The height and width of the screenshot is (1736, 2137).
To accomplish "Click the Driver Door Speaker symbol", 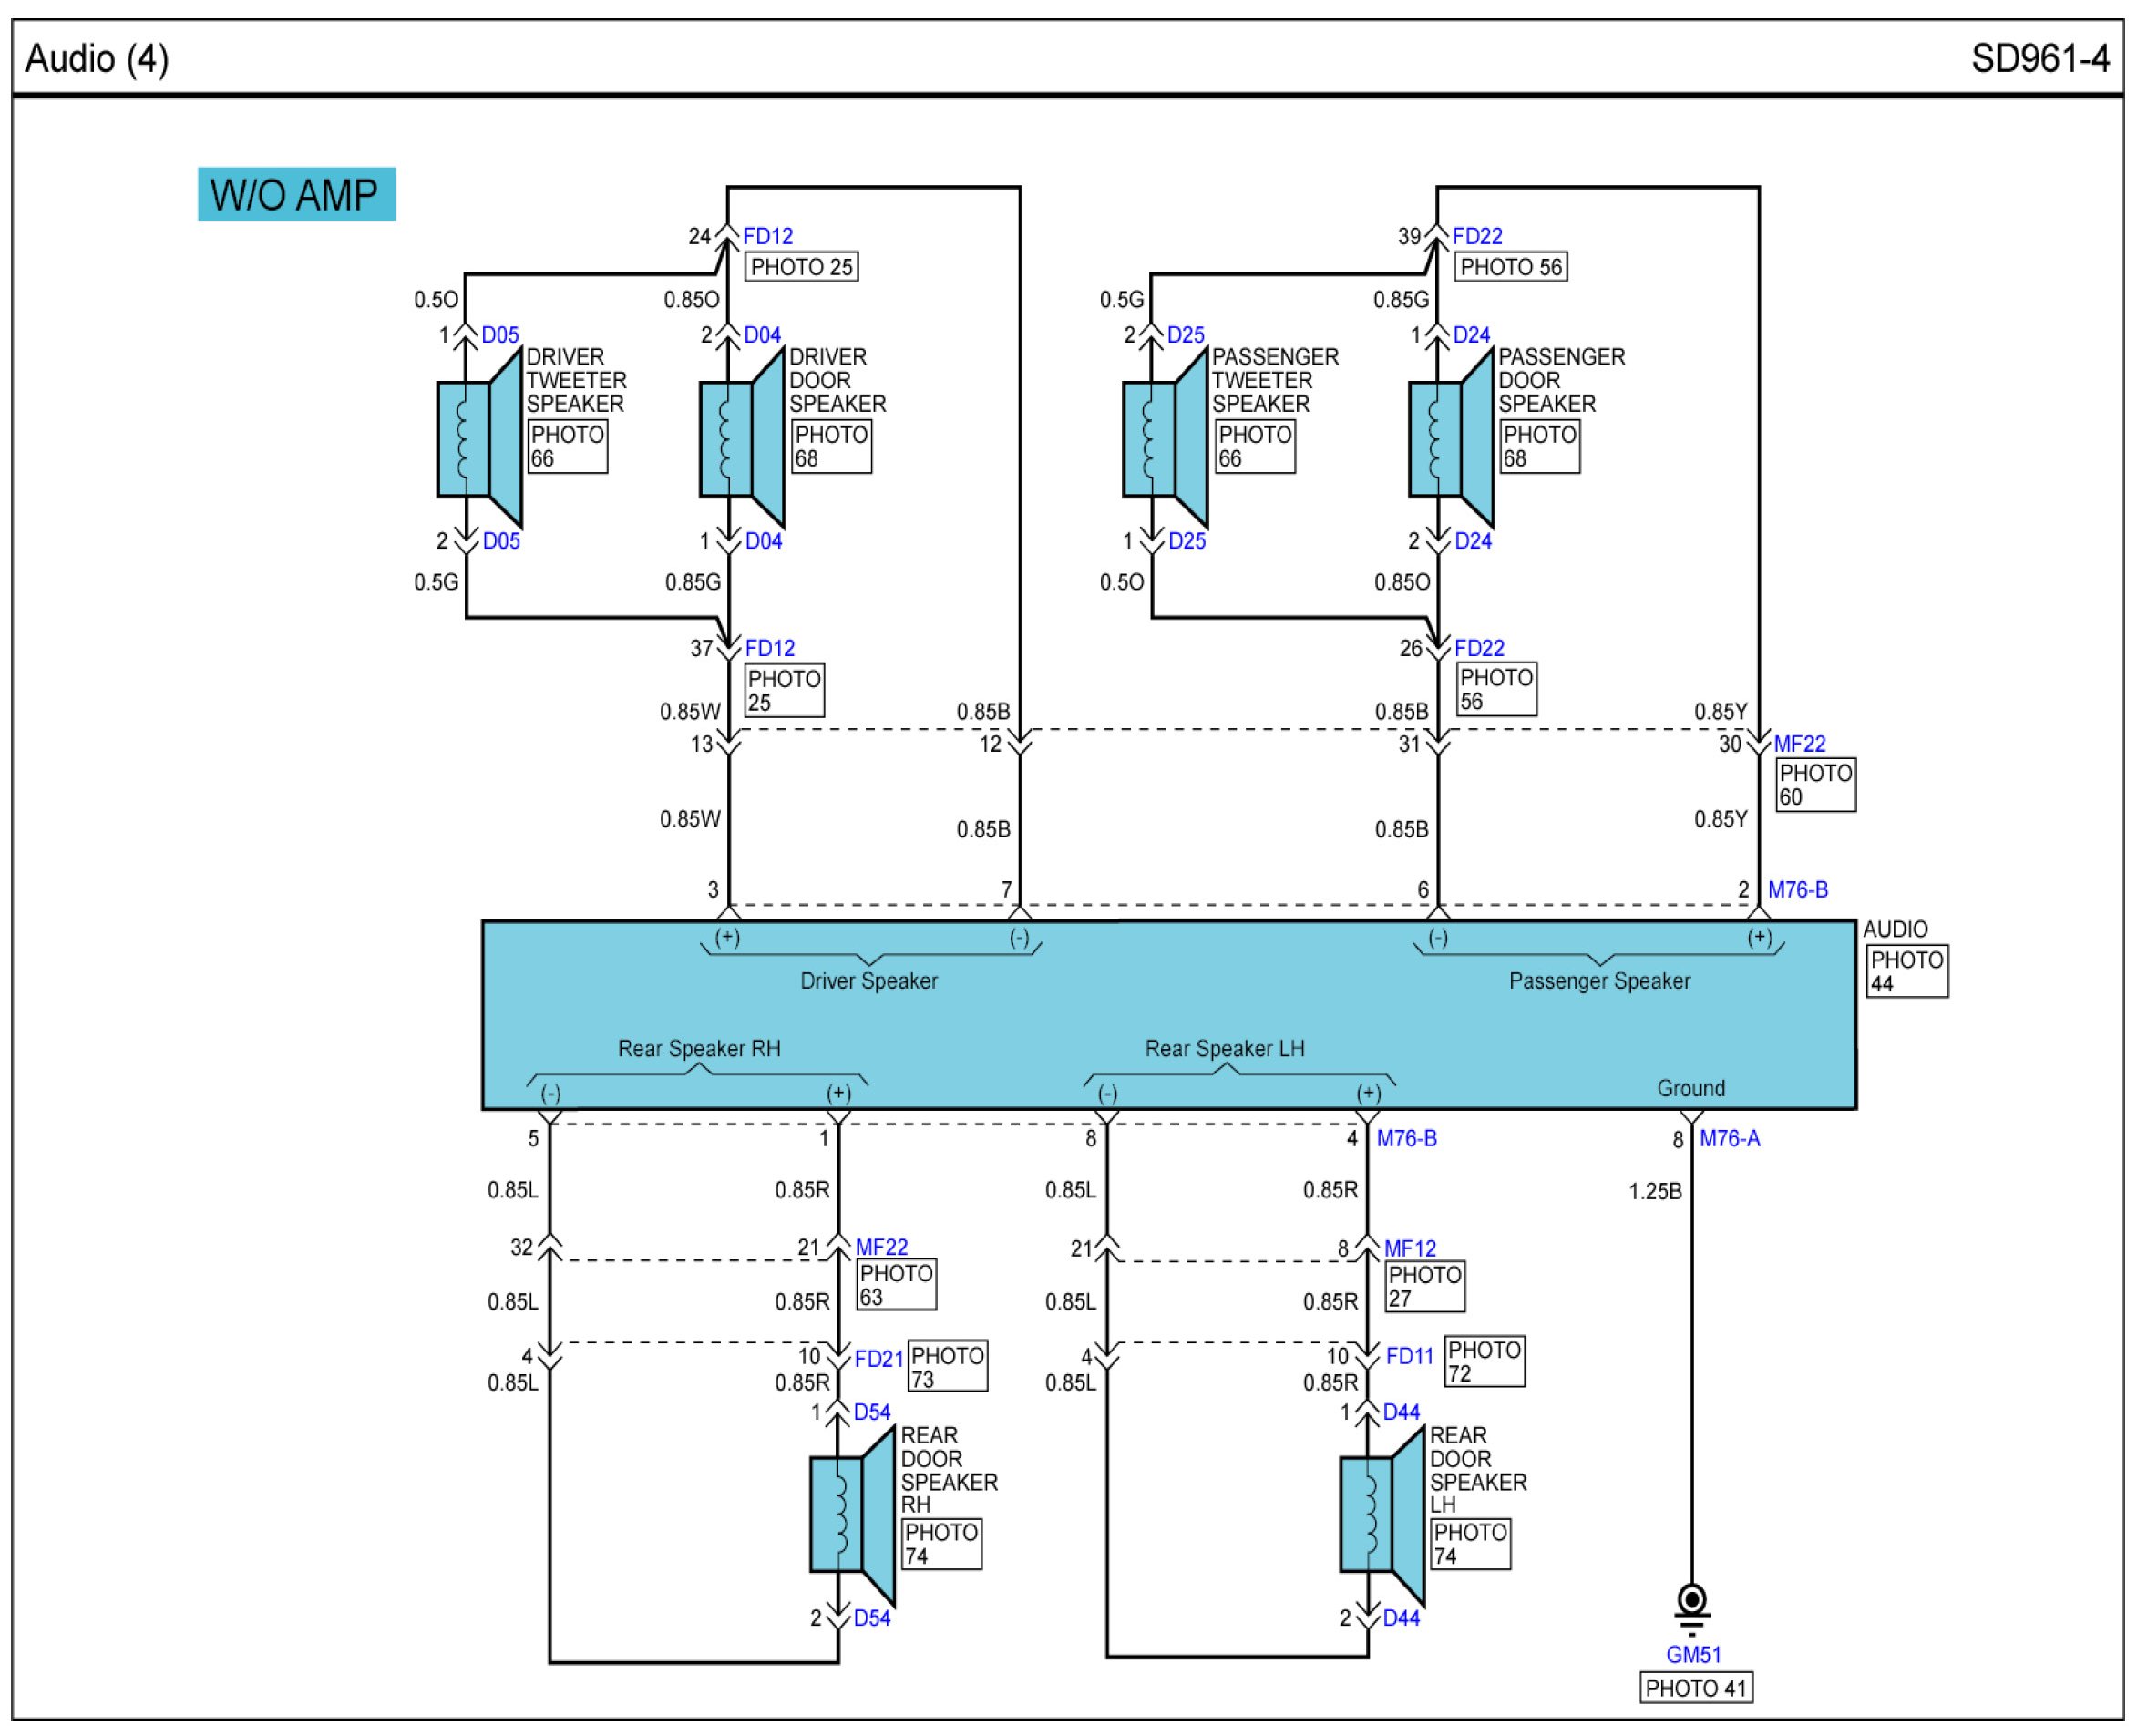I will [740, 440].
